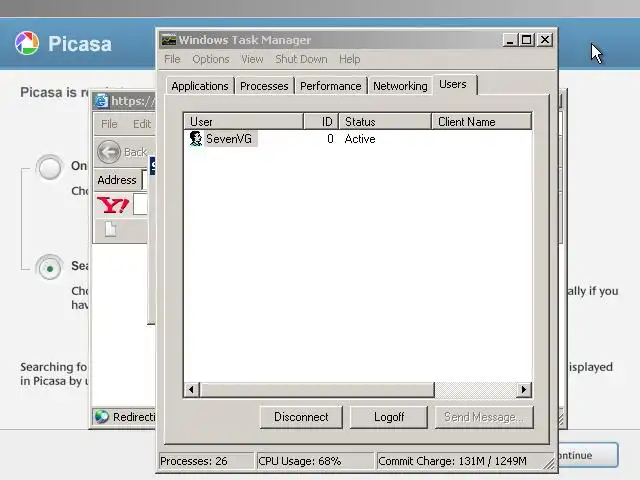This screenshot has width=640, height=480.
Task: Click the Disconnect button
Action: click(x=301, y=417)
